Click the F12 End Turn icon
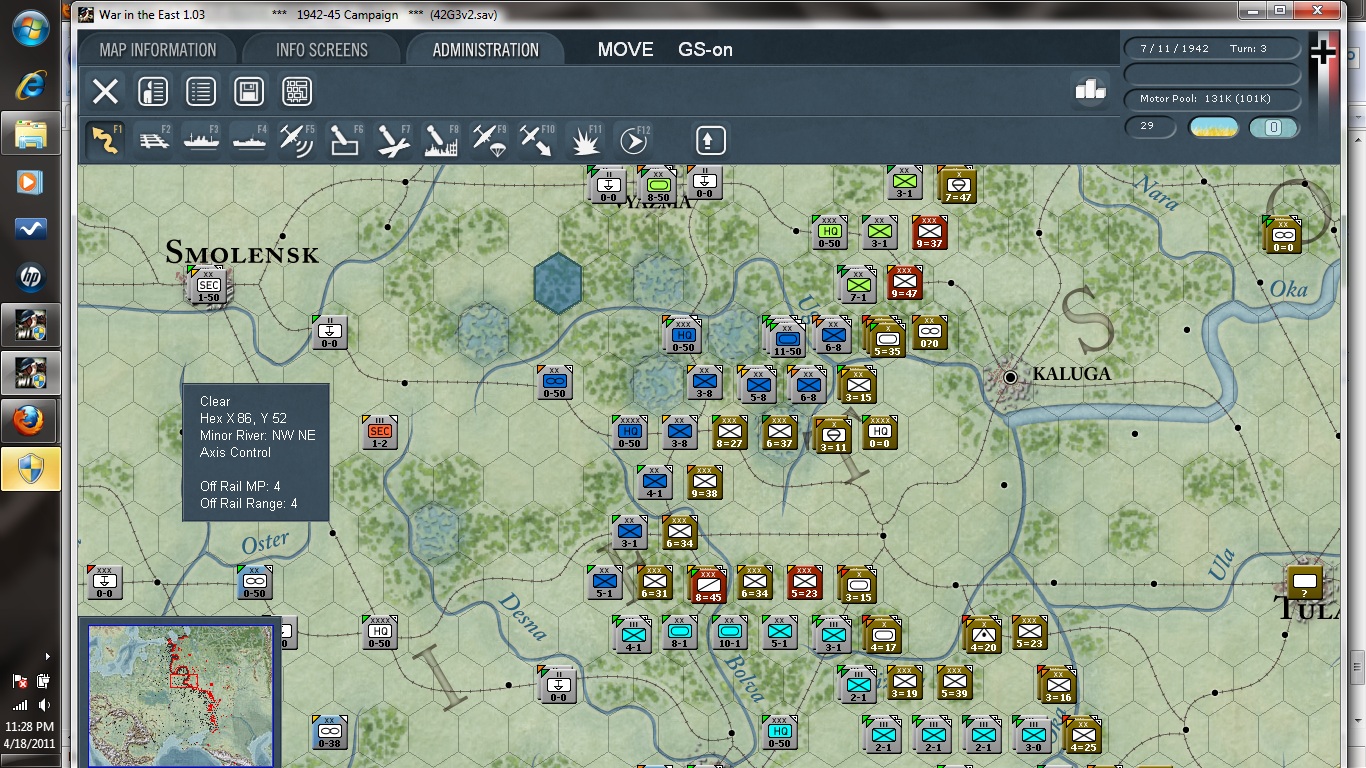 tap(634, 140)
